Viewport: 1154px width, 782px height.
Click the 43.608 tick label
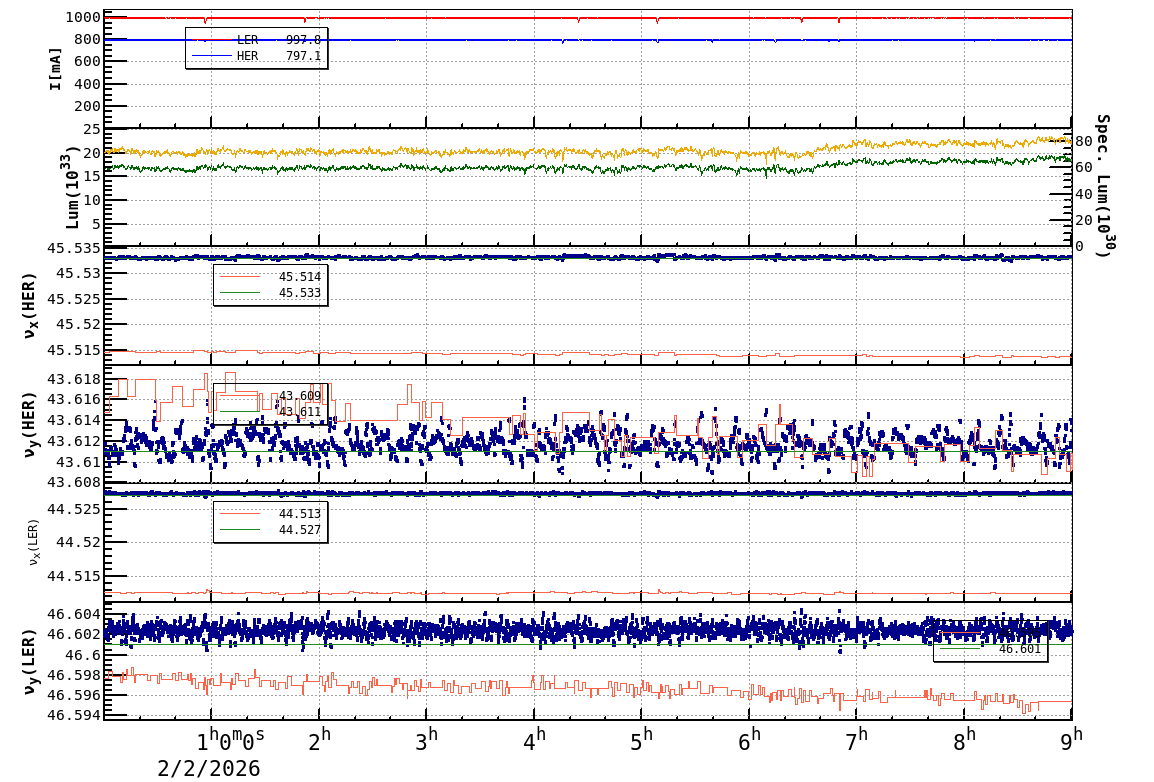click(74, 483)
